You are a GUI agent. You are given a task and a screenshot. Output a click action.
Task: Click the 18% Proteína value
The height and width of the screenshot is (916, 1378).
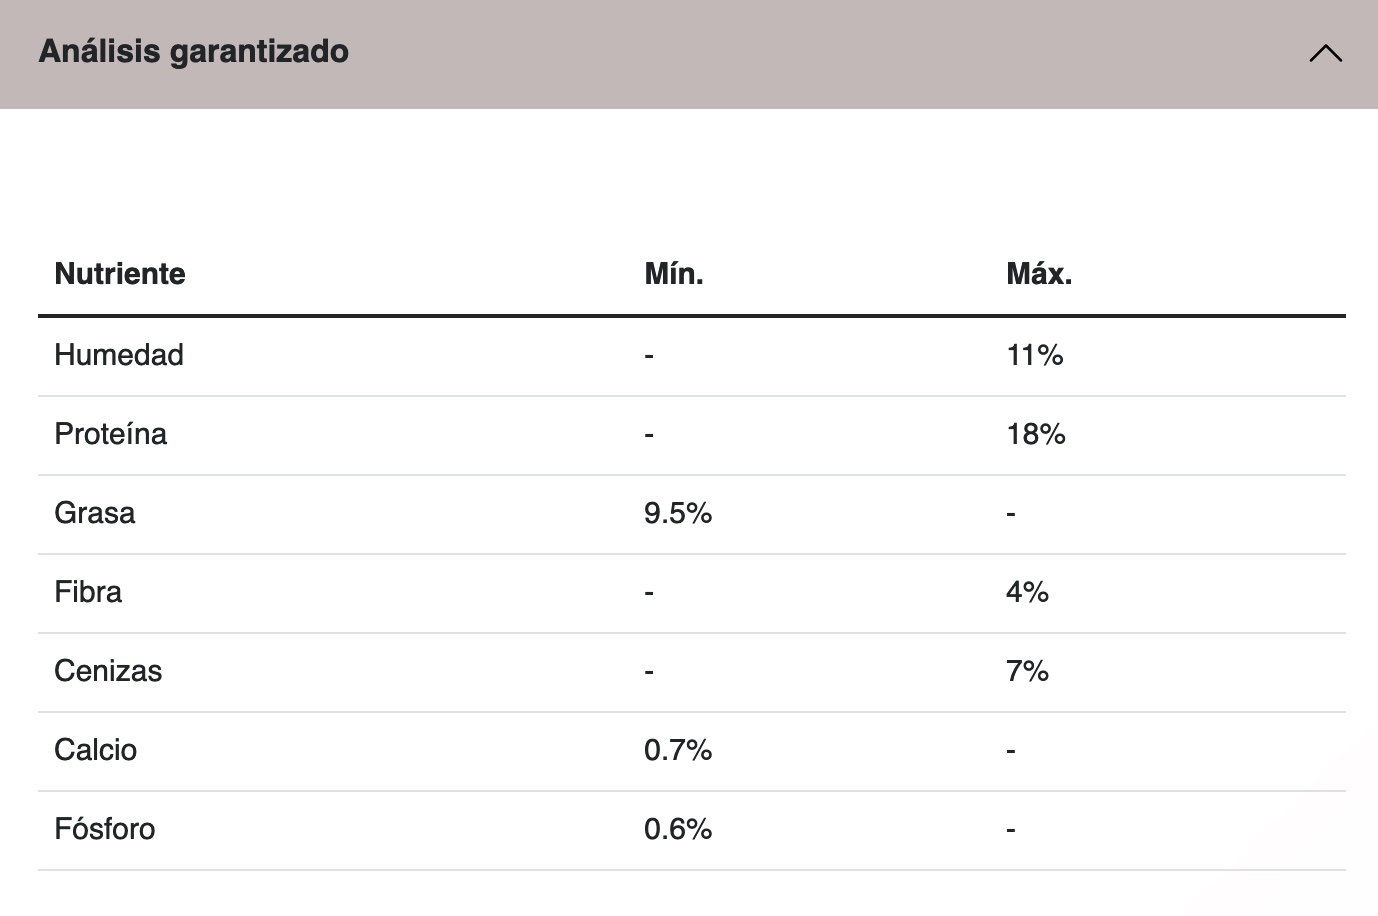[x=1036, y=434]
